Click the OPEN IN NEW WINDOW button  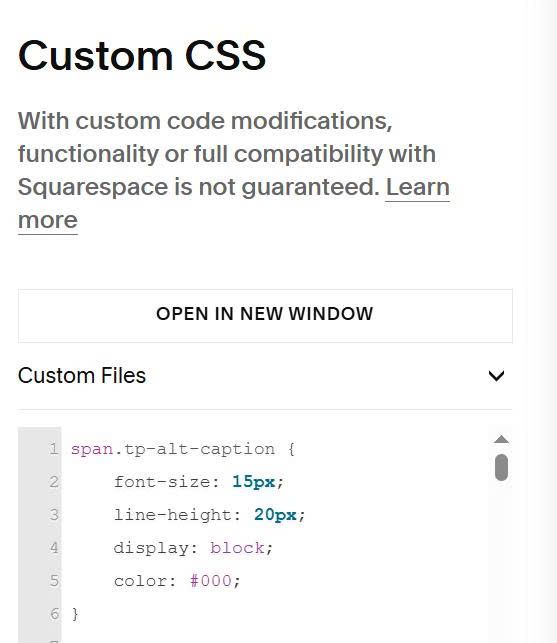point(265,316)
